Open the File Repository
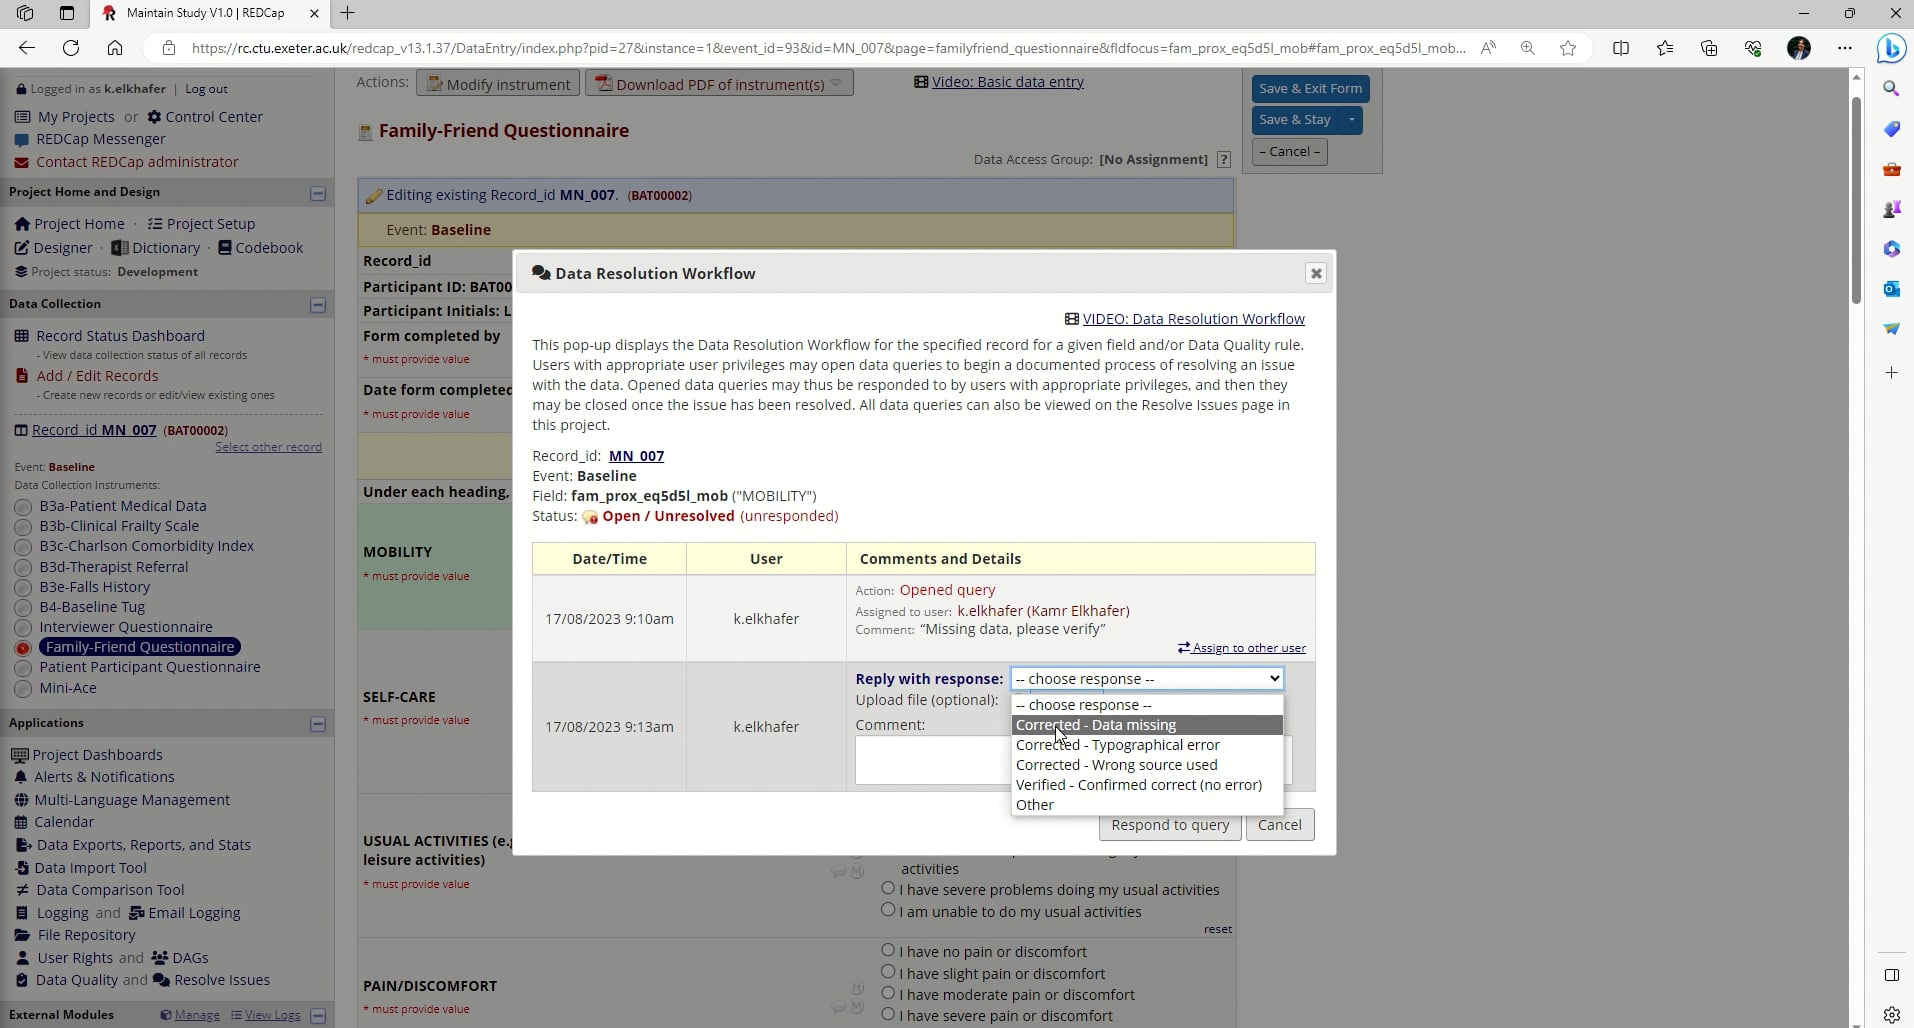This screenshot has width=1914, height=1028. pyautogui.click(x=86, y=935)
